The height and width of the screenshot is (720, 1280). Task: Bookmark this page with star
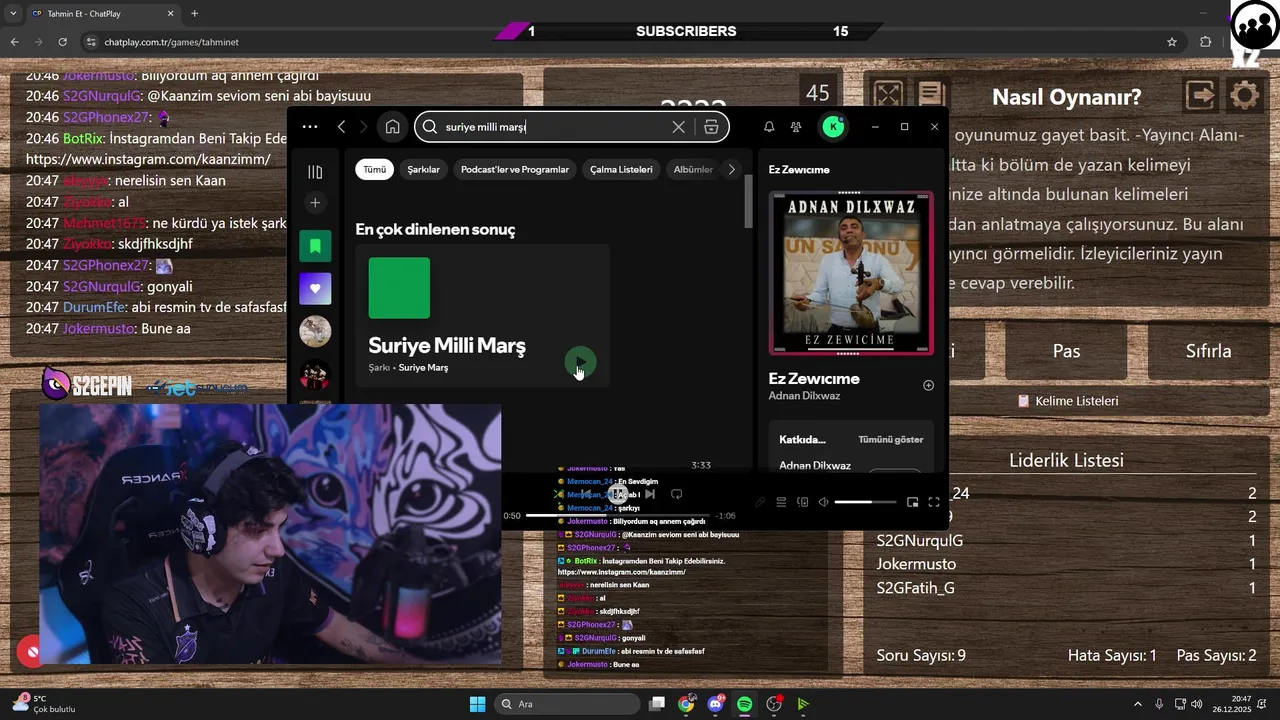coord(1172,42)
